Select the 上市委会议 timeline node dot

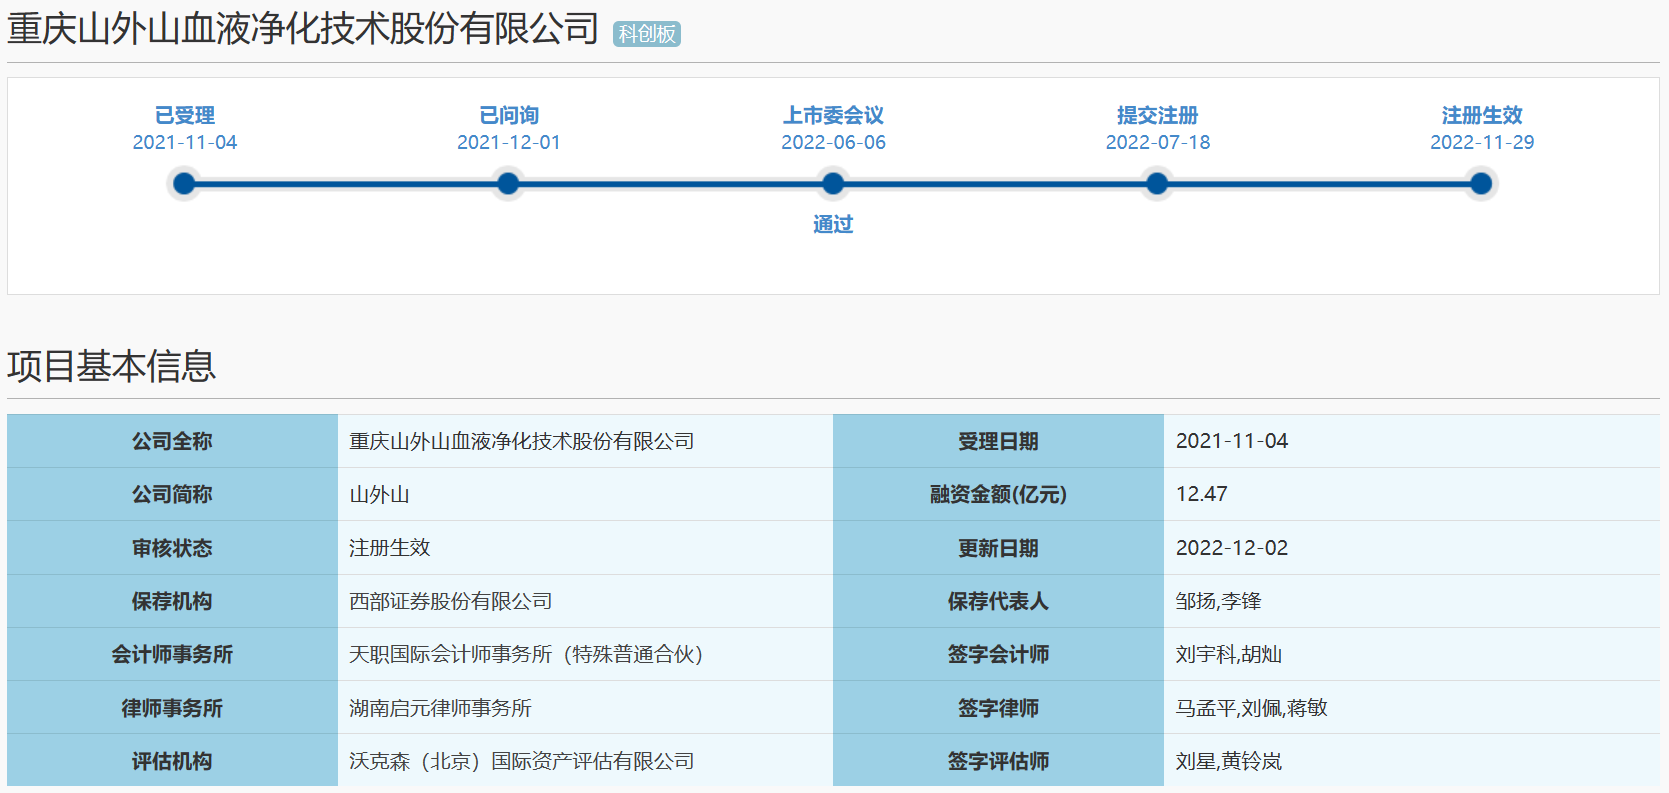[833, 183]
